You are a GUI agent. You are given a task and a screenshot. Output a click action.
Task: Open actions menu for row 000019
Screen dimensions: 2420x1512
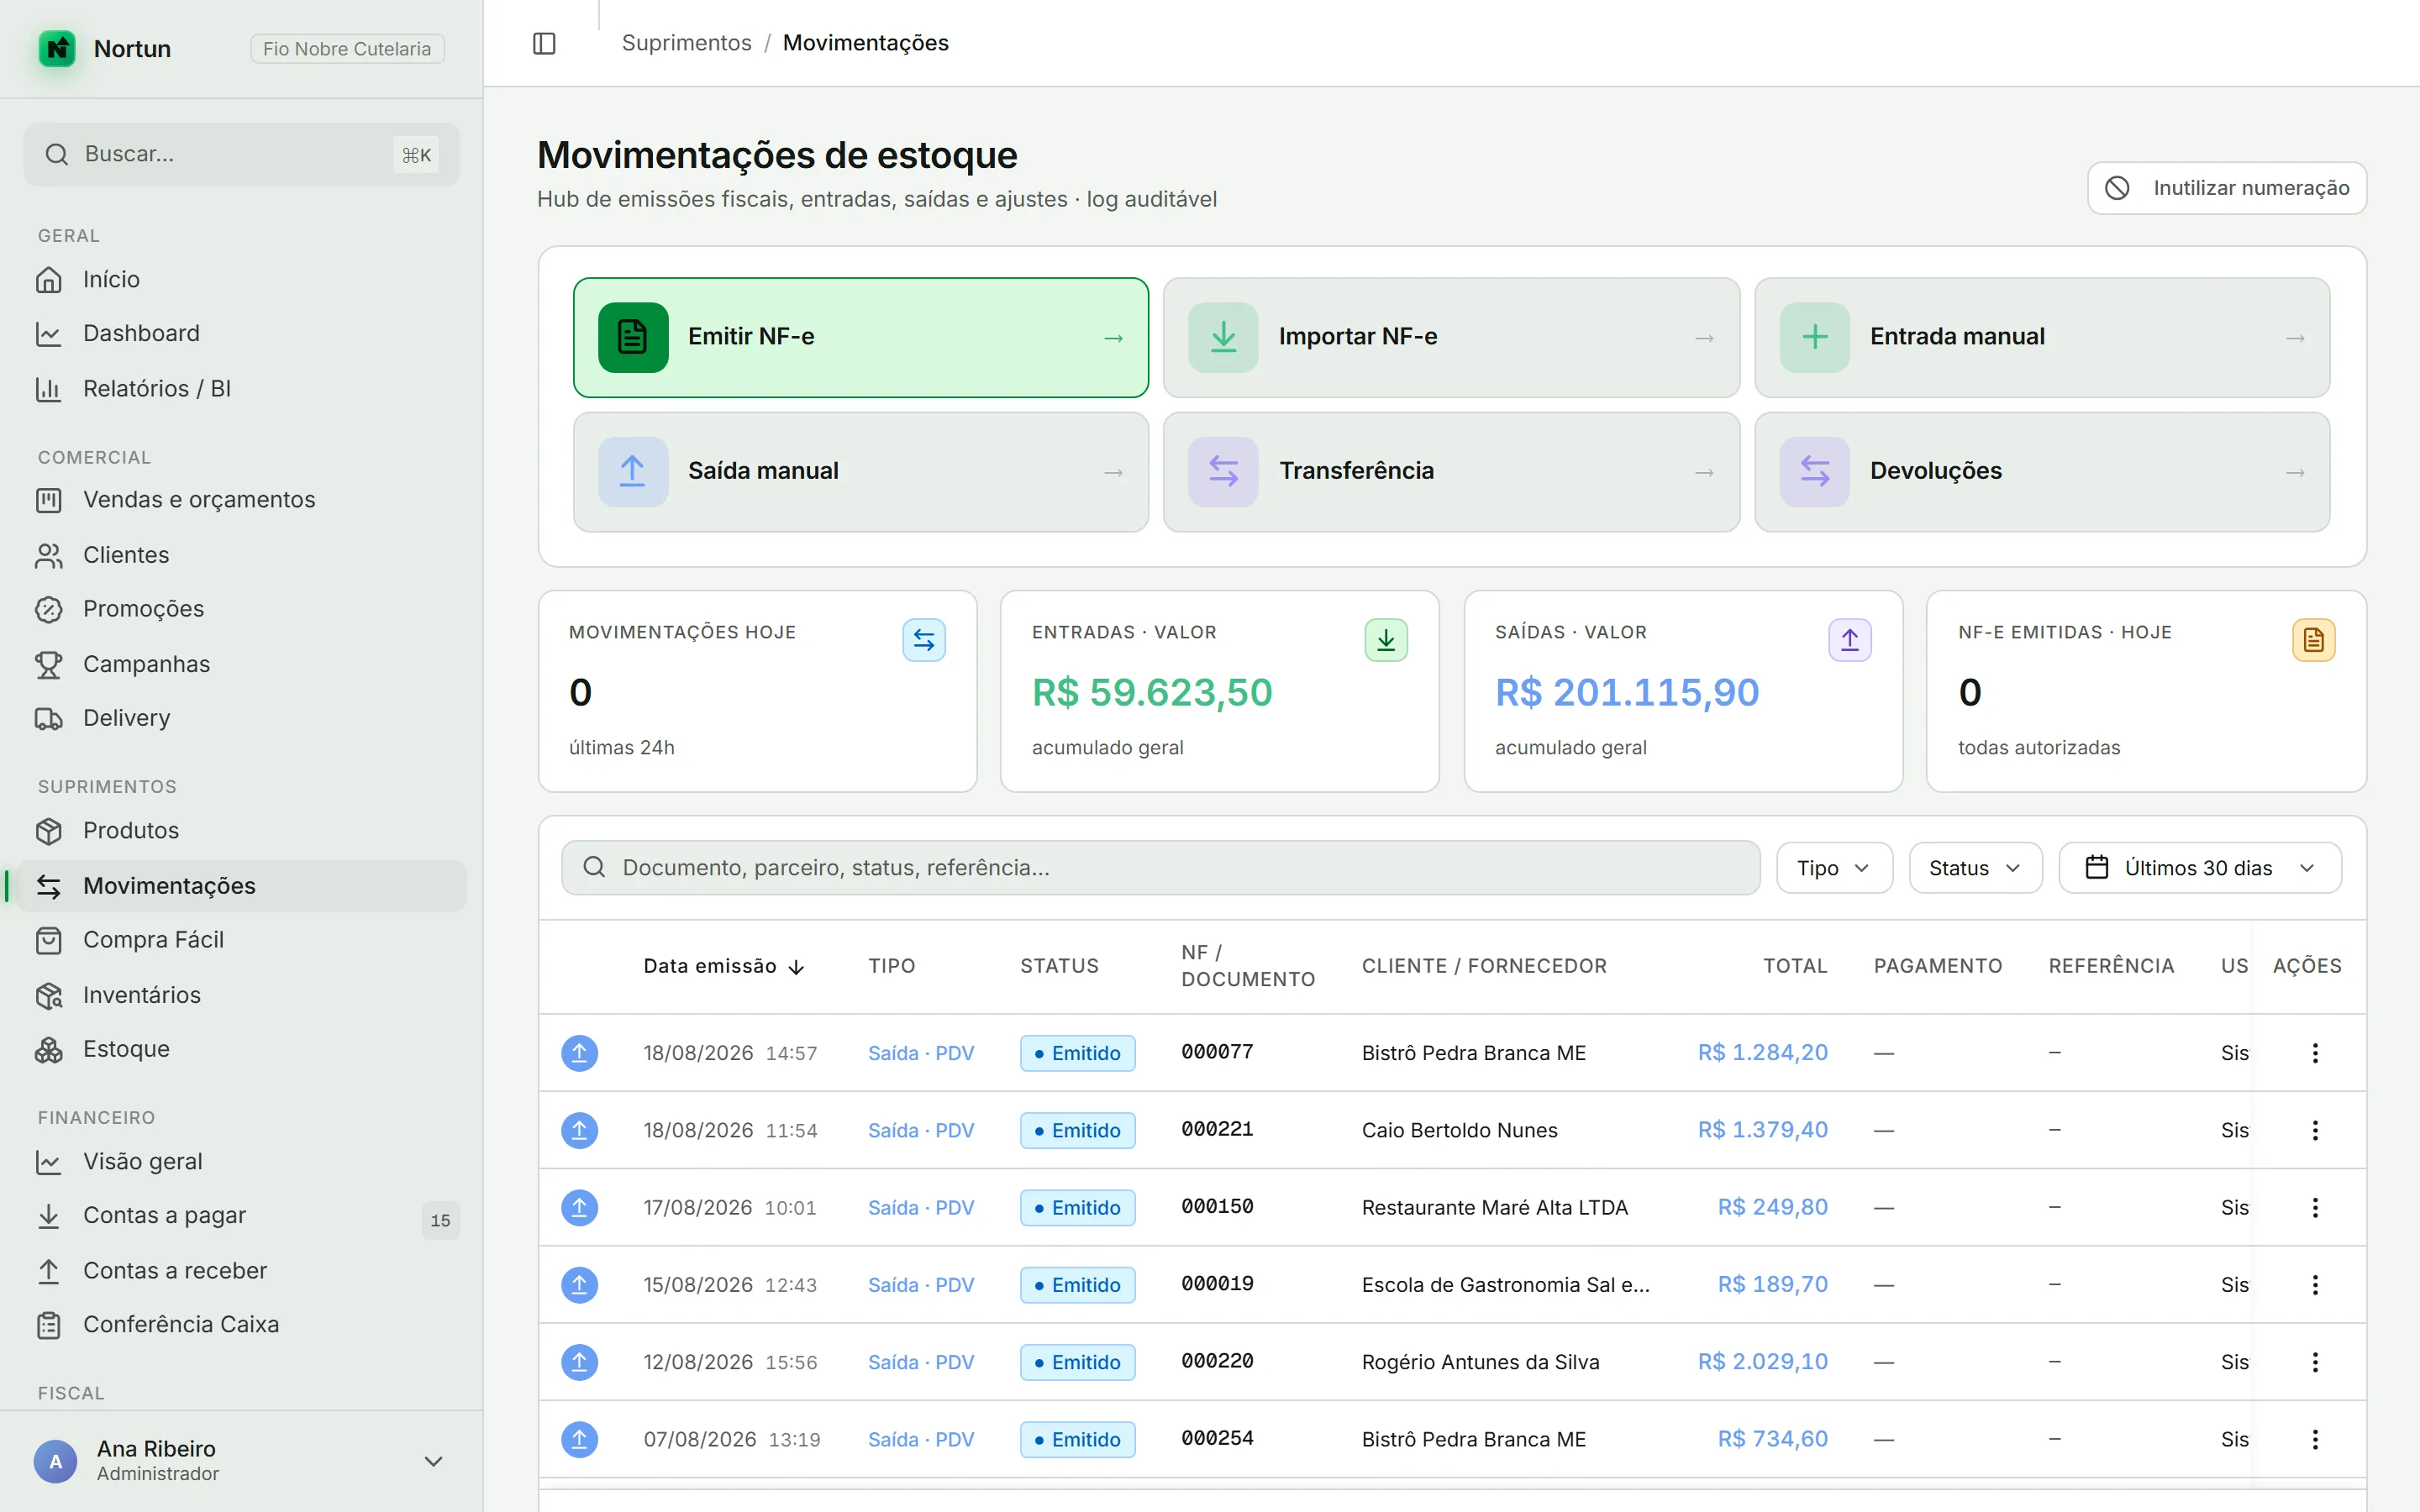[x=2314, y=1284]
